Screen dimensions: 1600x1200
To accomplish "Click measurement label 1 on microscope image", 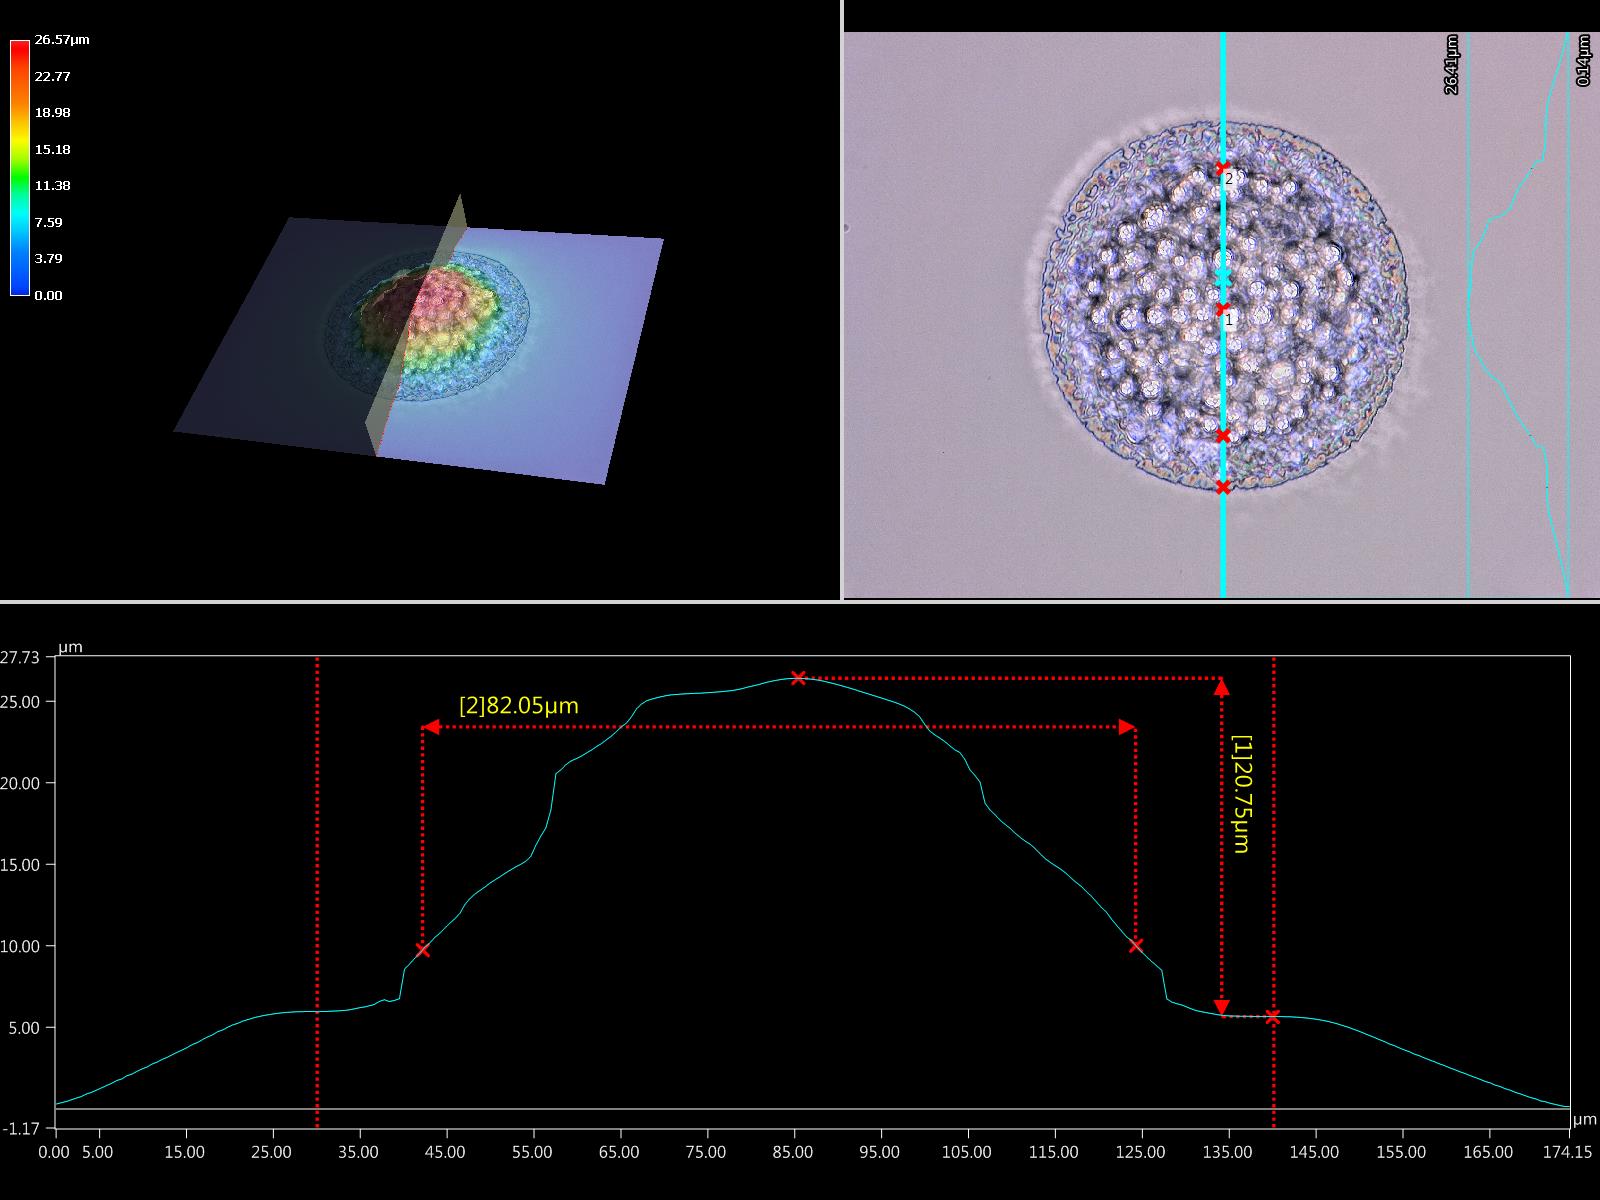I will pos(1230,320).
